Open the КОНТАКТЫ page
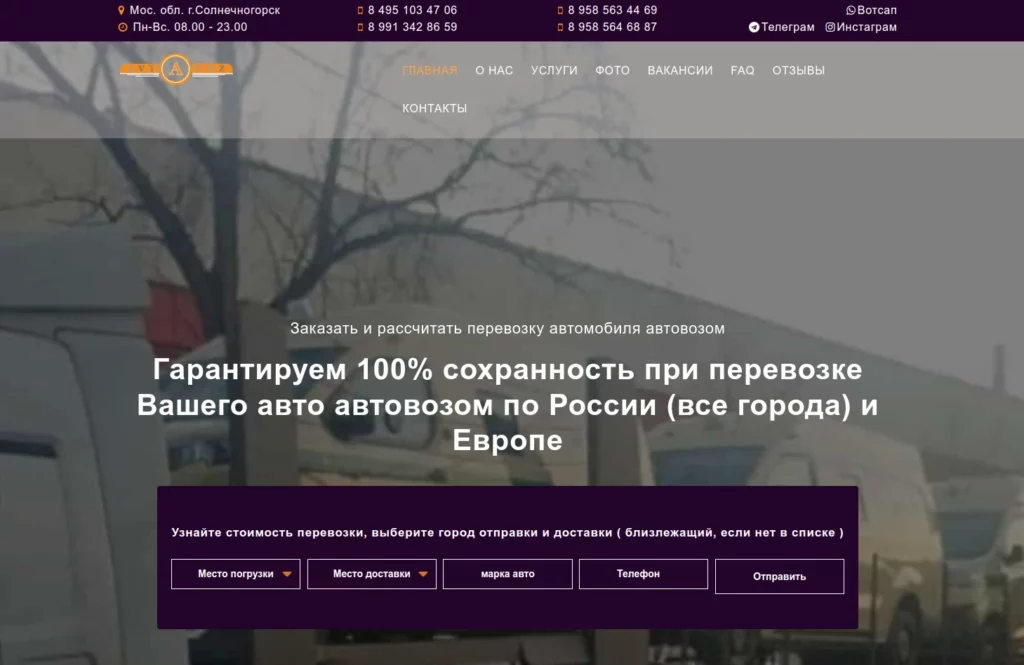The image size is (1024, 665). pyautogui.click(x=434, y=108)
